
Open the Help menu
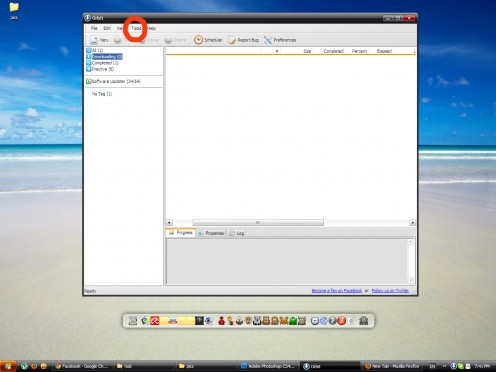tap(152, 28)
